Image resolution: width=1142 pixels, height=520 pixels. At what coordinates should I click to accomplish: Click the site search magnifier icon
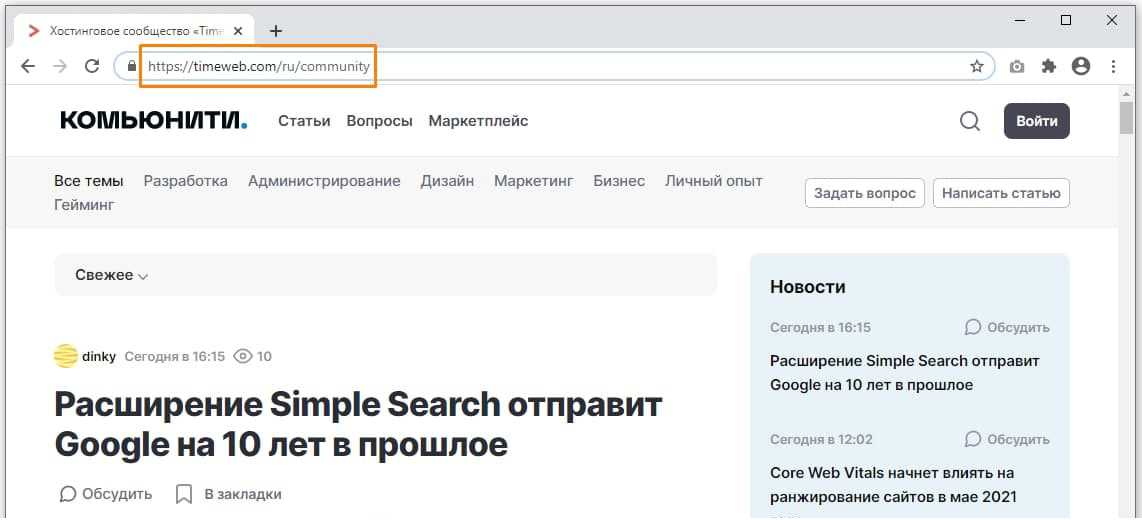[969, 121]
